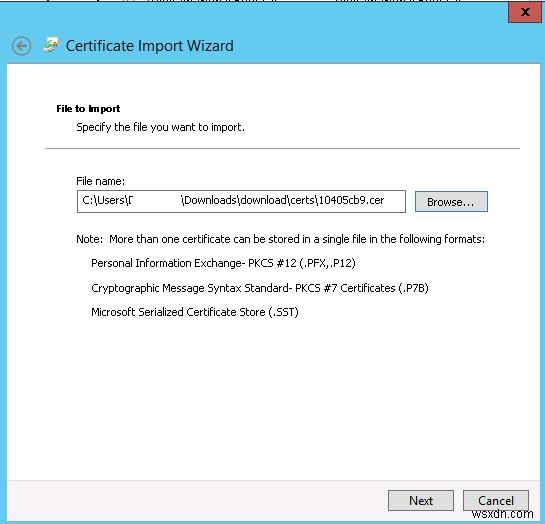
Task: Open the Browse... file picker
Action: (x=451, y=202)
